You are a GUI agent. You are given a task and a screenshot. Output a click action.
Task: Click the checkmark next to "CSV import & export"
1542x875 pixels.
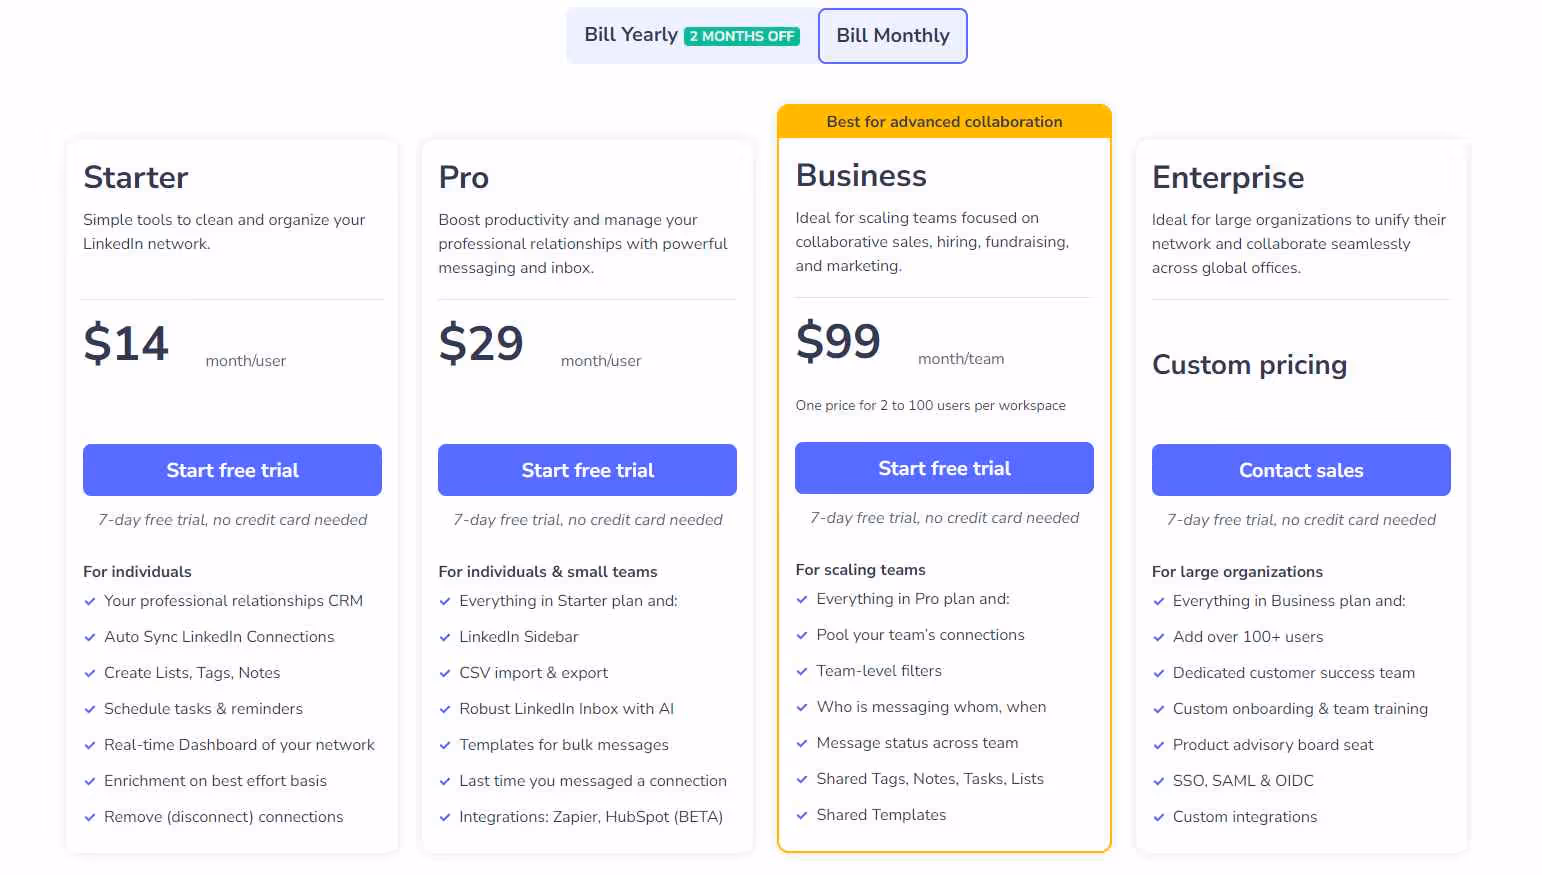point(445,673)
